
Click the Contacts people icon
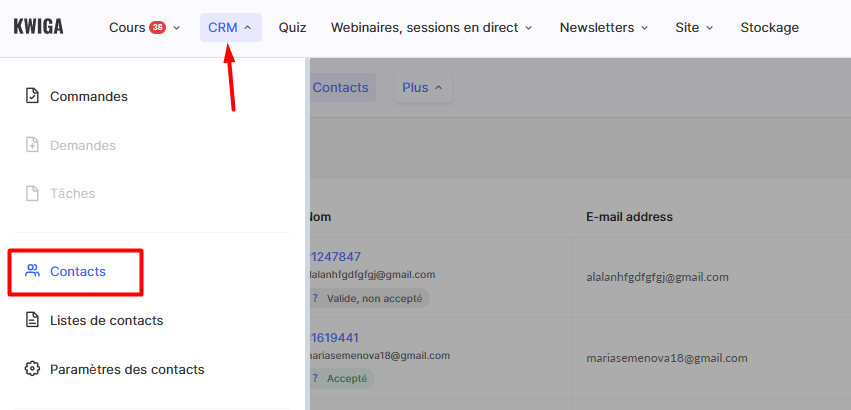click(32, 271)
